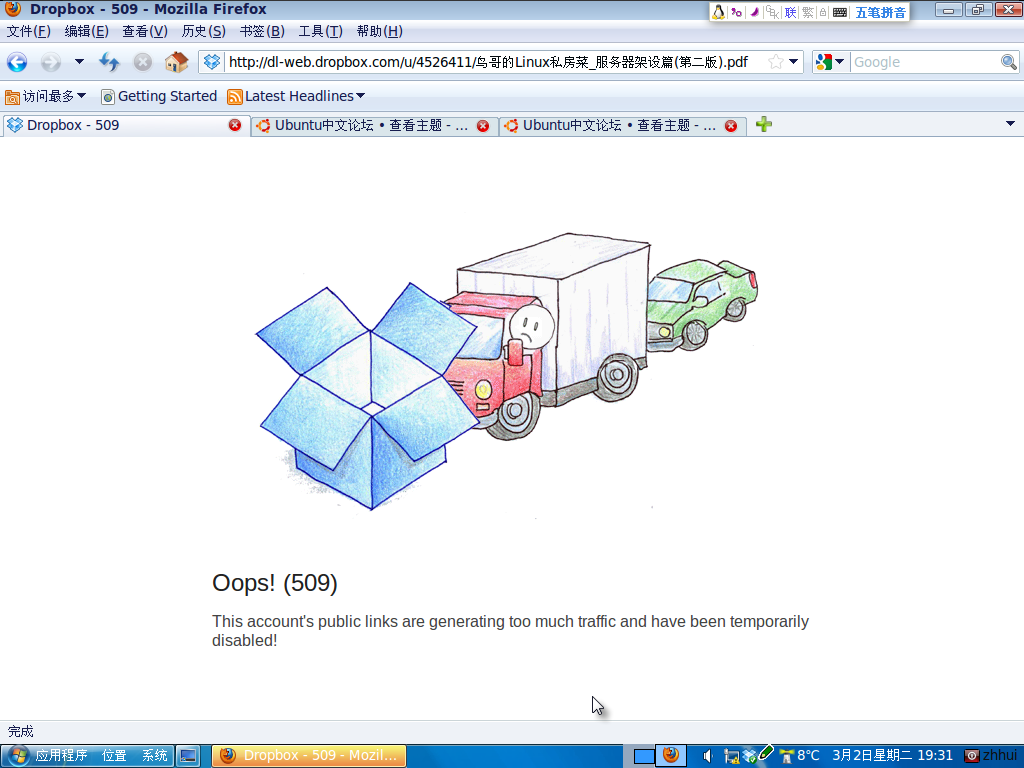The height and width of the screenshot is (768, 1024).
Task: Click the Google search input box
Action: click(x=926, y=62)
